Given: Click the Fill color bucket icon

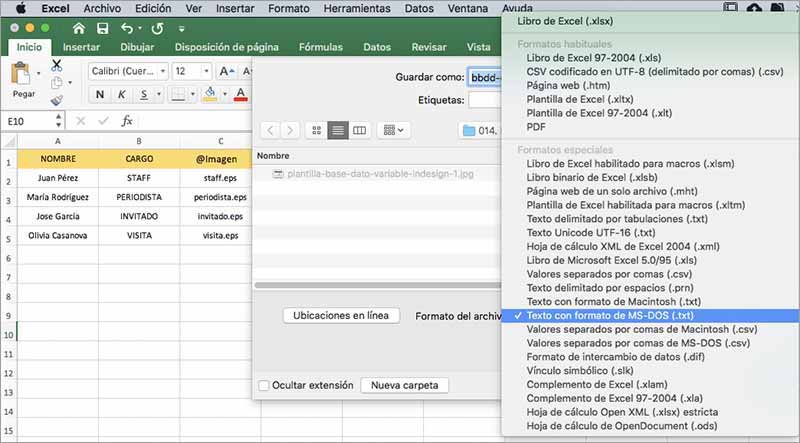Looking at the screenshot, I should (x=210, y=94).
